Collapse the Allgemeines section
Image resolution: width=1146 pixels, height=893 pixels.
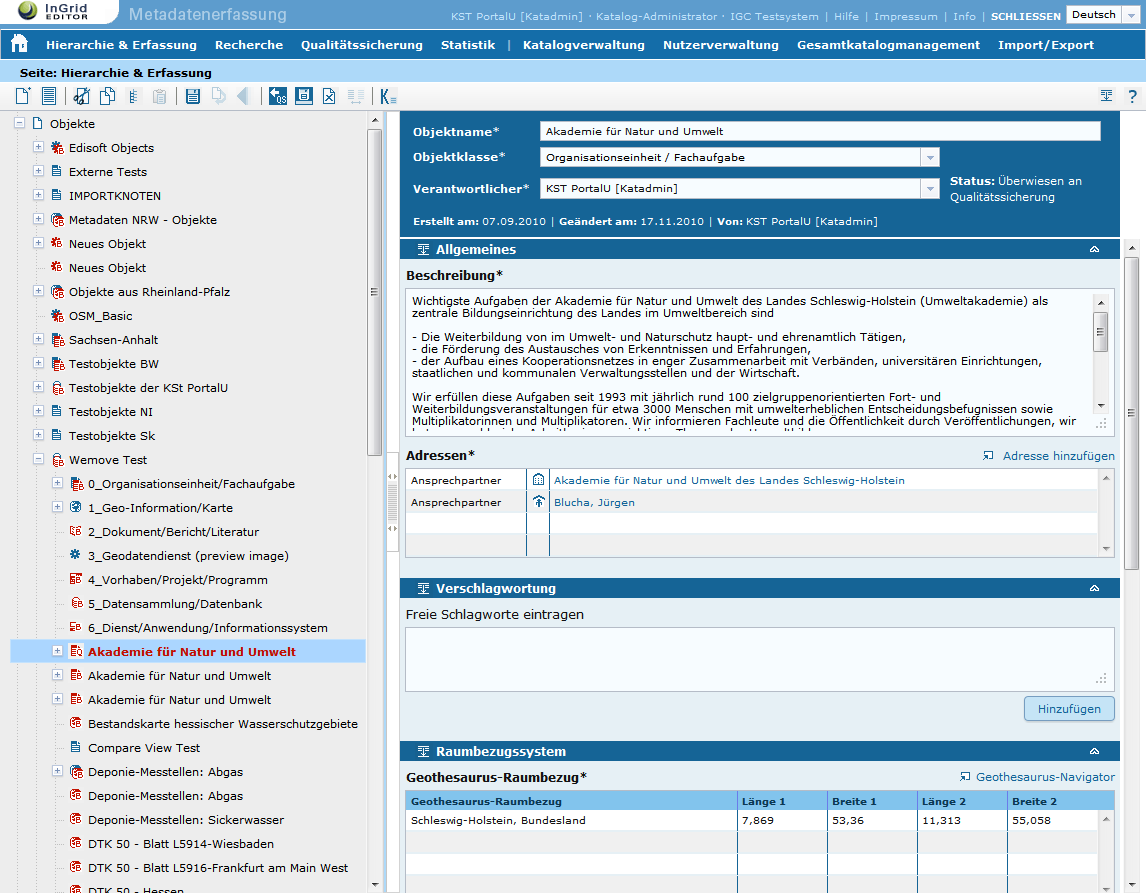pos(1094,249)
